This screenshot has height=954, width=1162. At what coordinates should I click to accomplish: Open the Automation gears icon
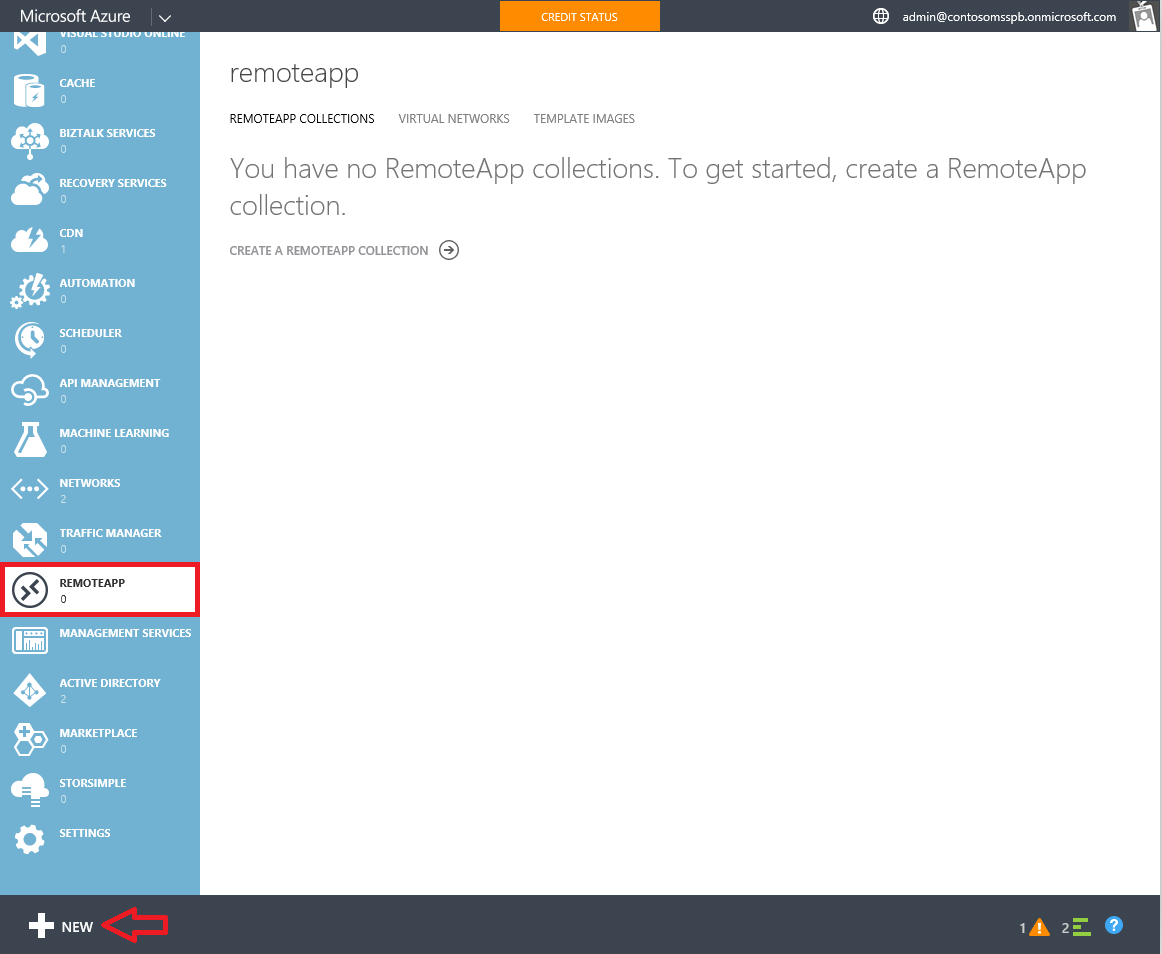30,291
